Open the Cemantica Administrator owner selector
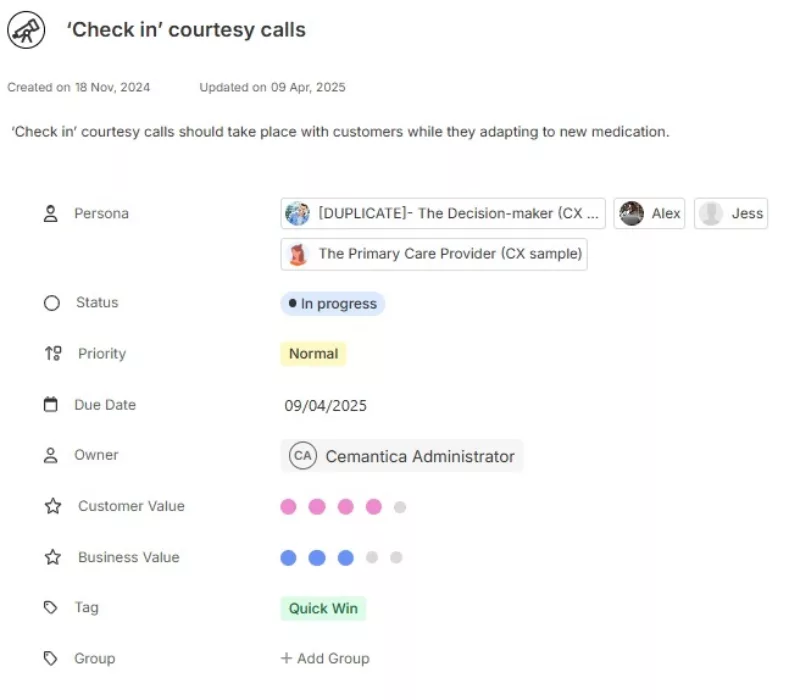This screenshot has width=789, height=700. (402, 456)
